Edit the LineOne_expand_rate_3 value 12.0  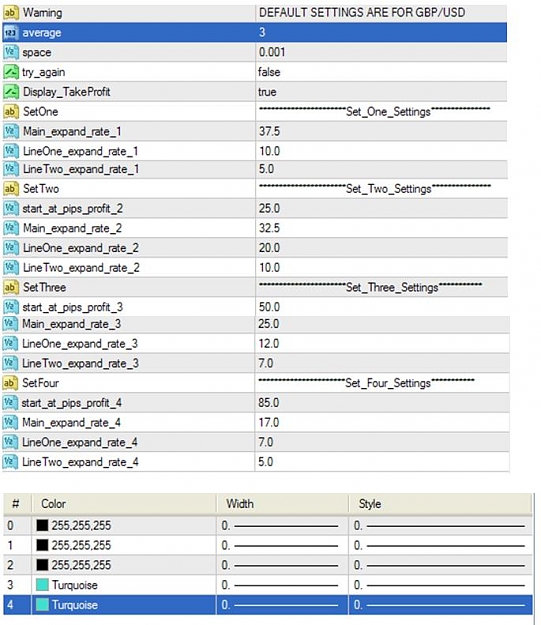coord(382,344)
